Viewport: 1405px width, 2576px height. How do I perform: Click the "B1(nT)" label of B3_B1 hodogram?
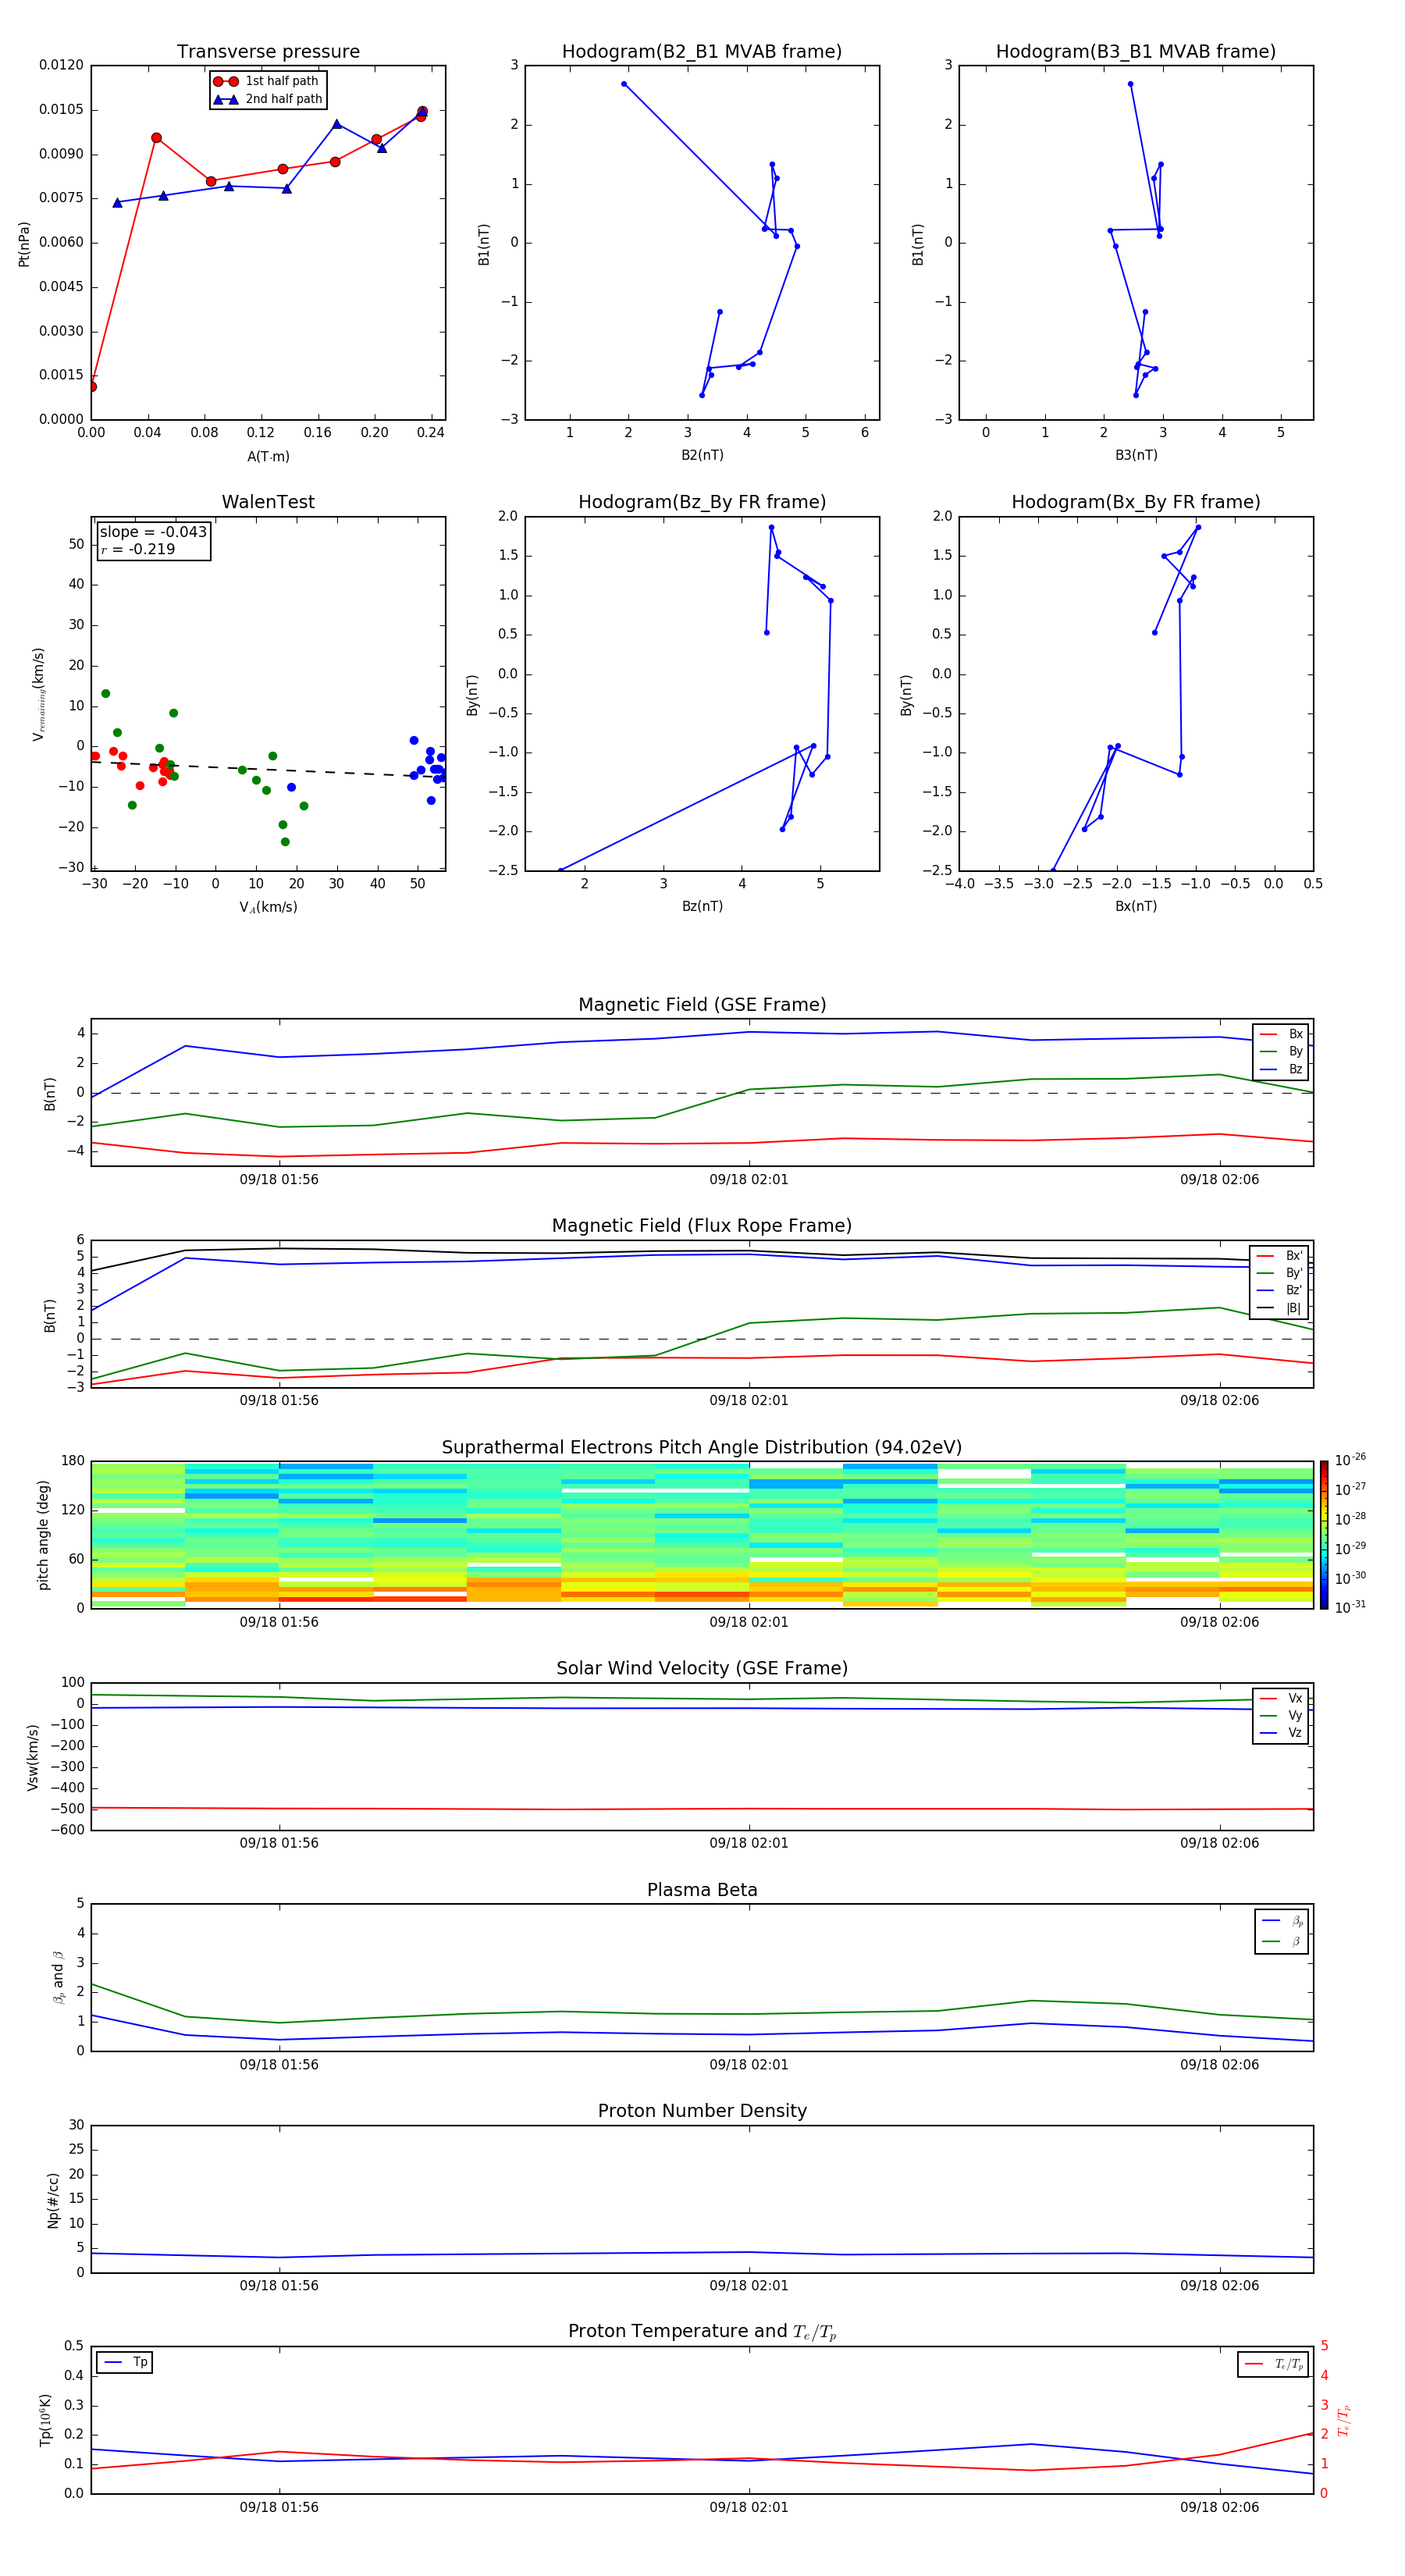[x=918, y=244]
